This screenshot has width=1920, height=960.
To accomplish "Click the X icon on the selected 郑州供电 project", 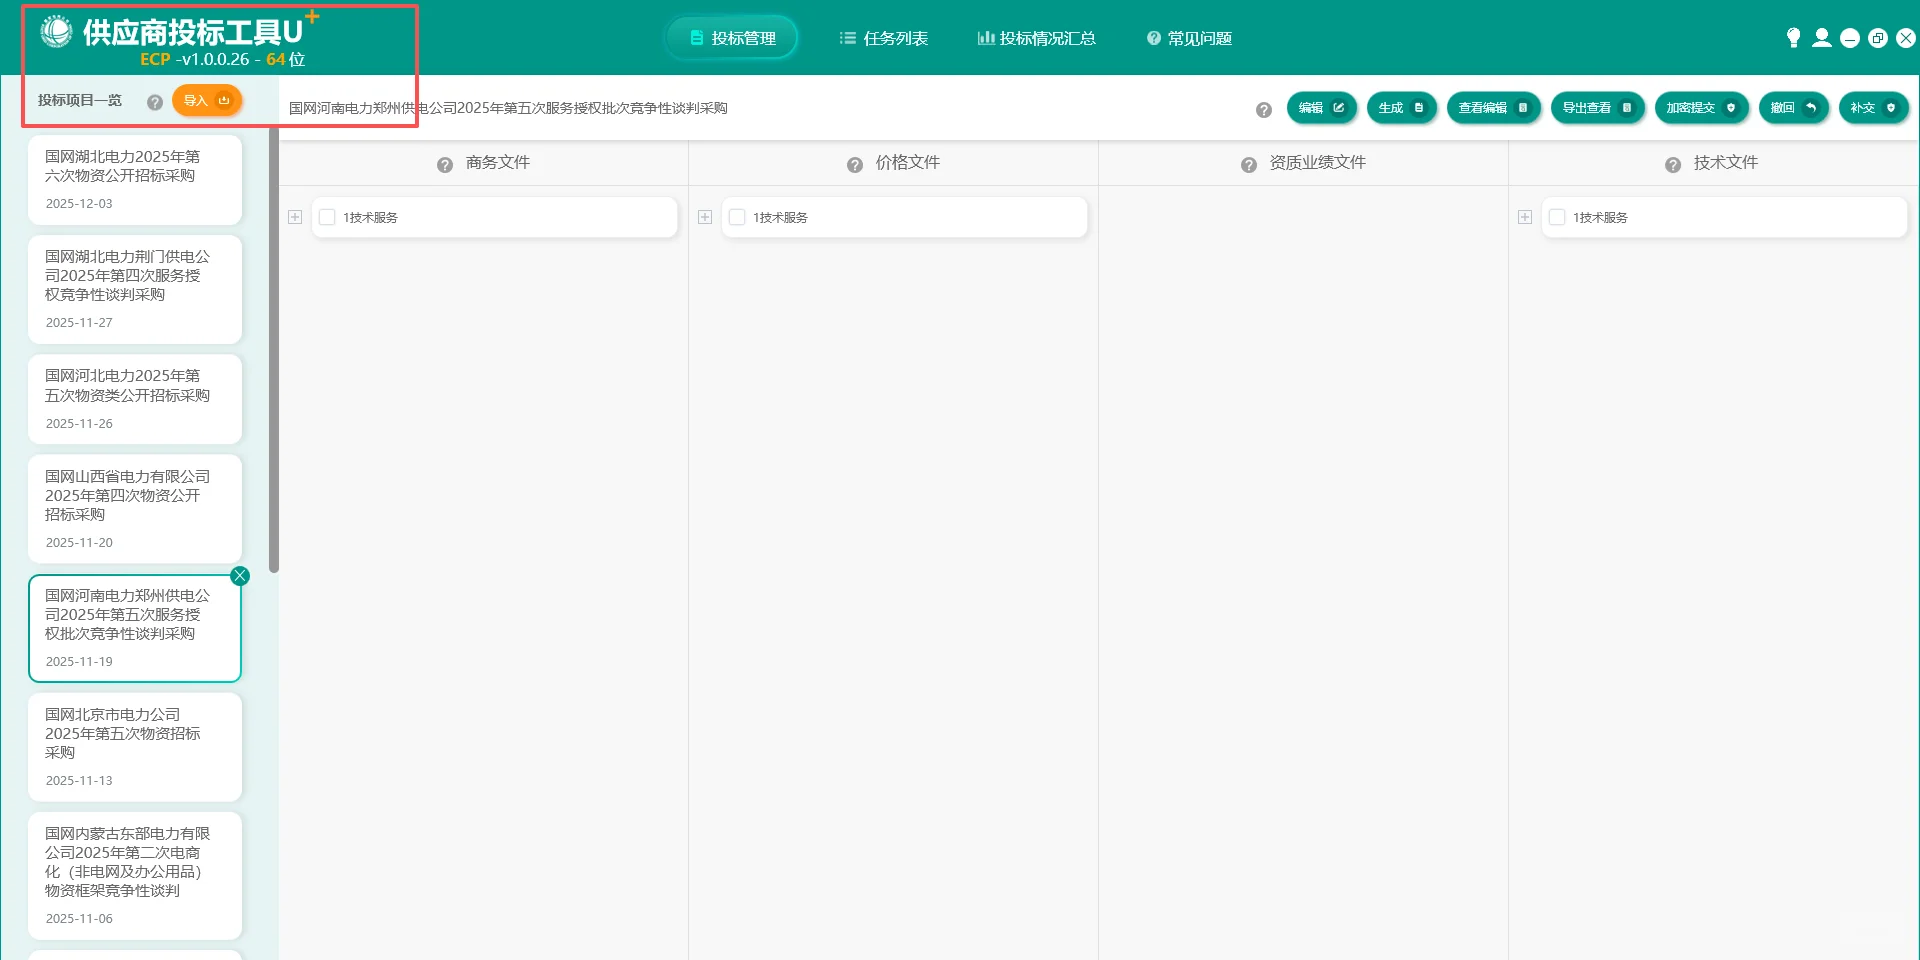I will [240, 575].
